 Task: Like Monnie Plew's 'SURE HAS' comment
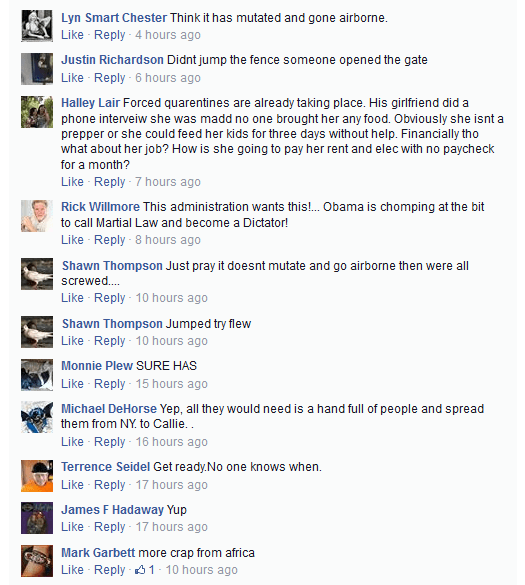pyautogui.click(x=72, y=384)
